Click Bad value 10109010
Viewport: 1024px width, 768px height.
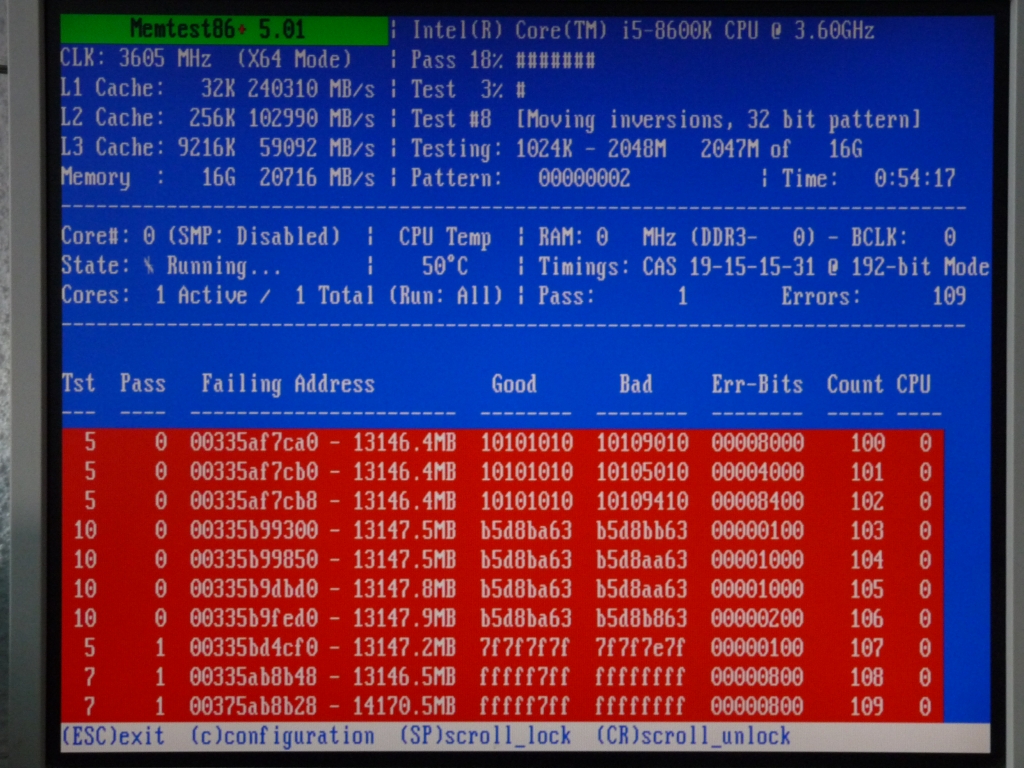642,442
